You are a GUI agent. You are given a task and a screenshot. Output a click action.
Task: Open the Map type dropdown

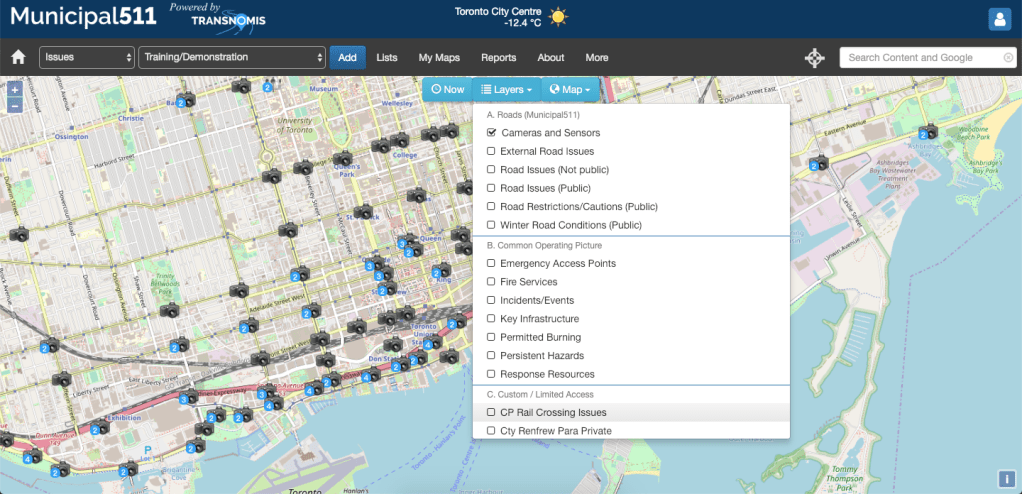[x=570, y=89]
